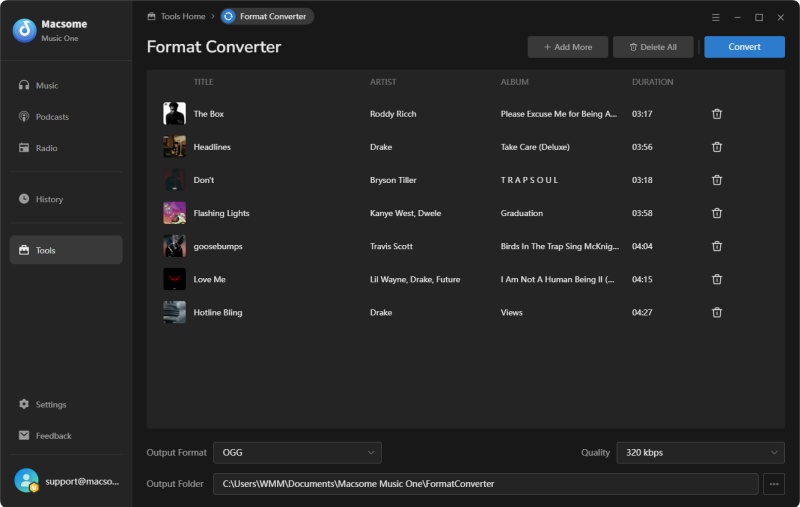The height and width of the screenshot is (507, 800).
Task: Click the Hotline Bling album cover
Action: point(174,313)
